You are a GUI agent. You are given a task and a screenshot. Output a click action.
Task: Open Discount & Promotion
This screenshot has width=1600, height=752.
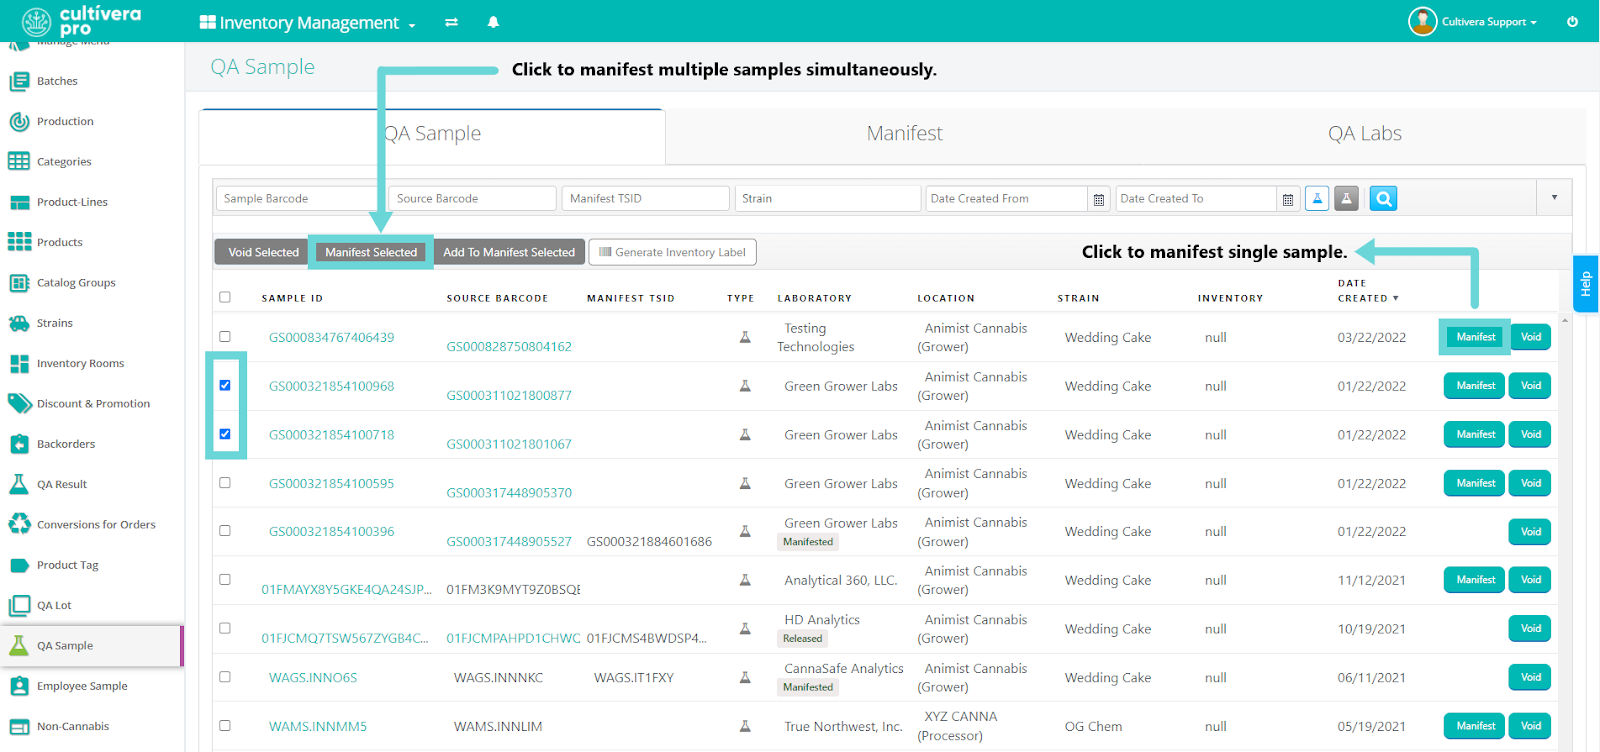point(93,404)
